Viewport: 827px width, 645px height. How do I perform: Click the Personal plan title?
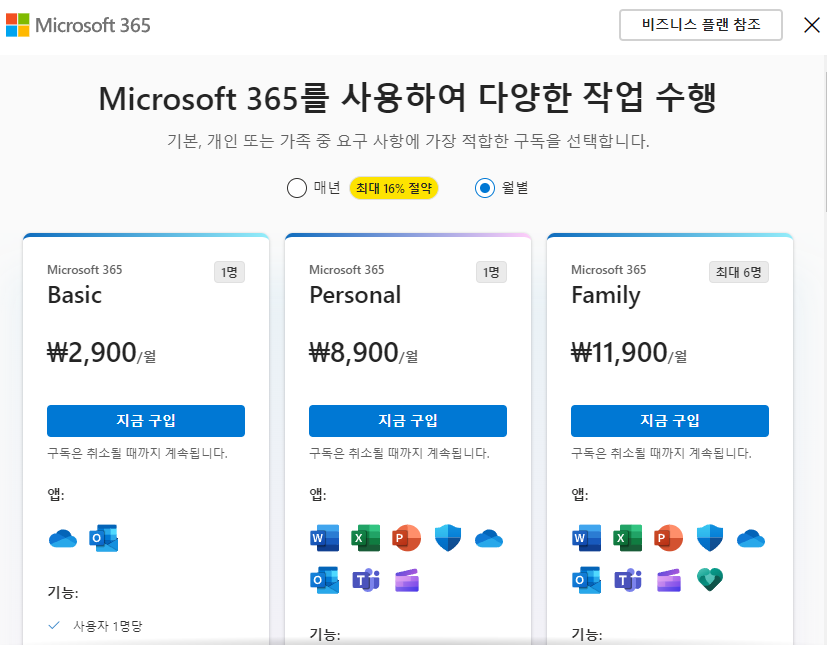point(355,295)
